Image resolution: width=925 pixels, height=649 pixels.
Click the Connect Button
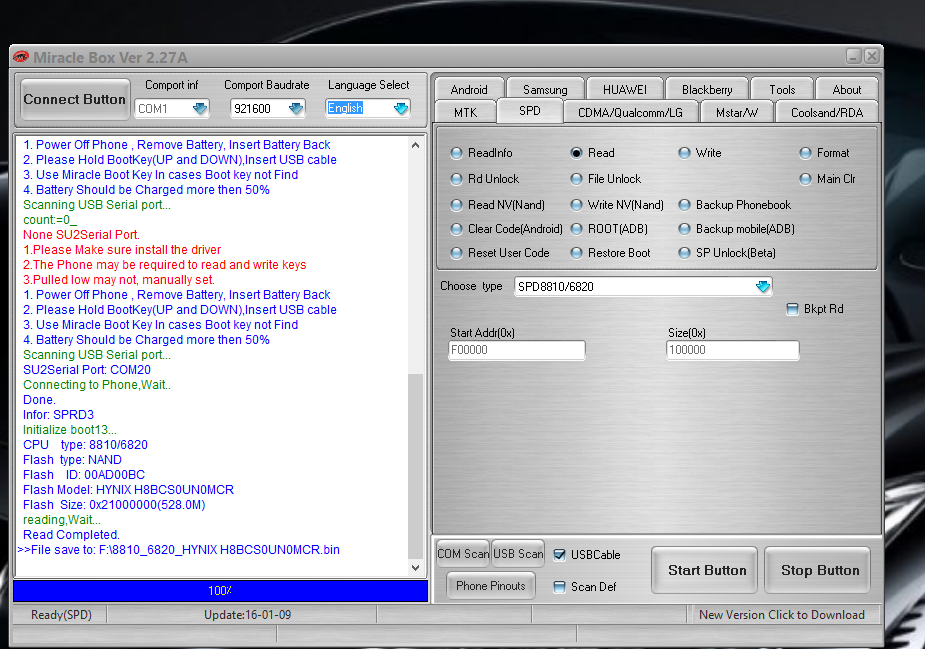point(74,99)
